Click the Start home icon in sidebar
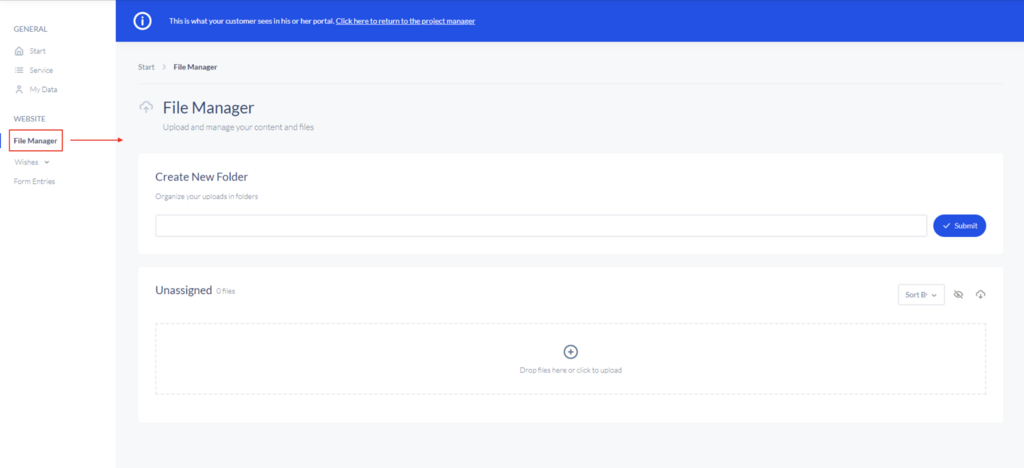Image resolution: width=1024 pixels, height=468 pixels. coord(19,51)
